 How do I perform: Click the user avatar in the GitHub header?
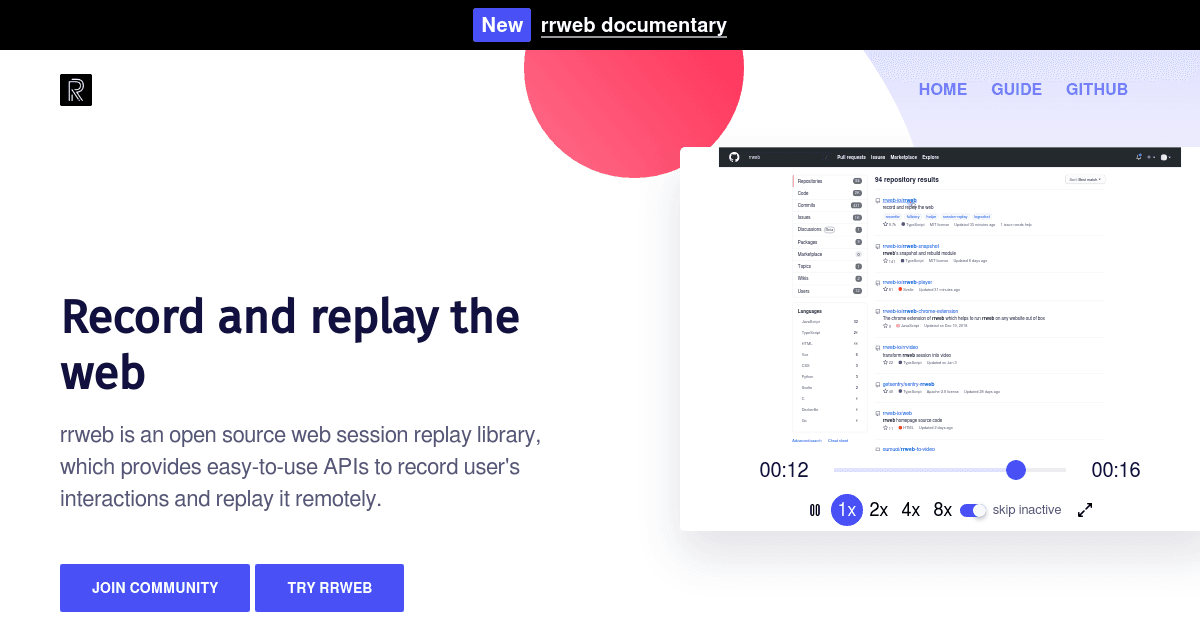click(1163, 156)
